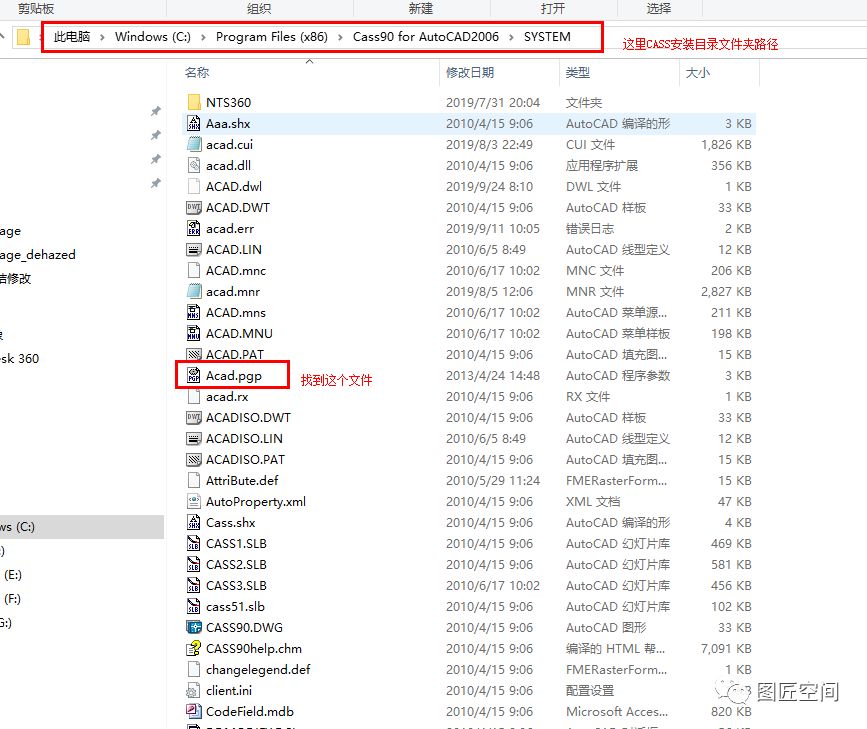The image size is (867, 729).
Task: Click the 7,091 KB size cell
Action: click(x=726, y=649)
